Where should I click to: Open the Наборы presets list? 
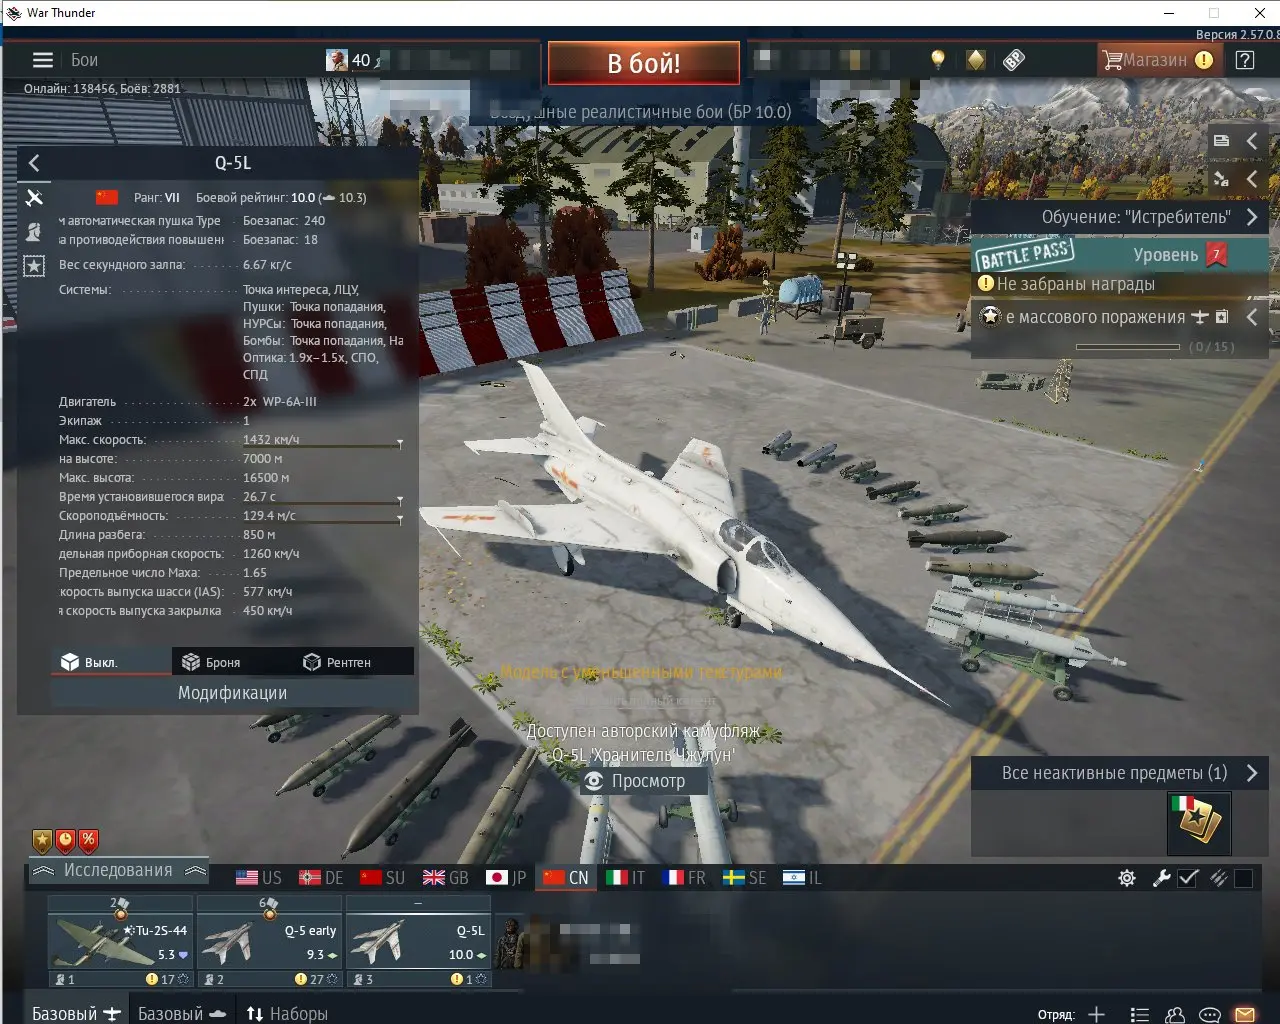coord(287,1013)
